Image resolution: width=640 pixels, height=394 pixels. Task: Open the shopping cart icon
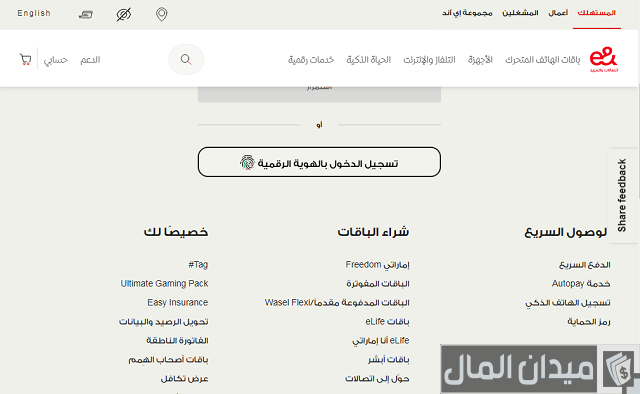point(25,60)
